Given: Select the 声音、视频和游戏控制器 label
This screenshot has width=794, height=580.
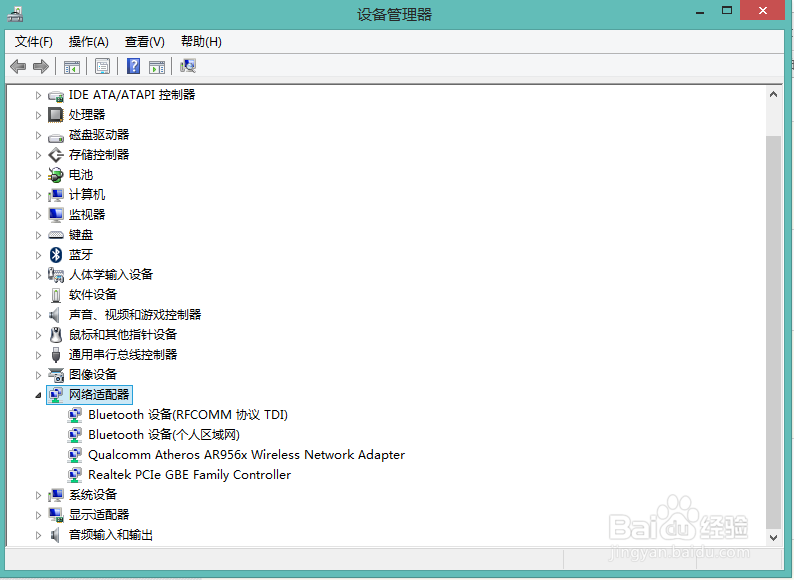Looking at the screenshot, I should [135, 315].
